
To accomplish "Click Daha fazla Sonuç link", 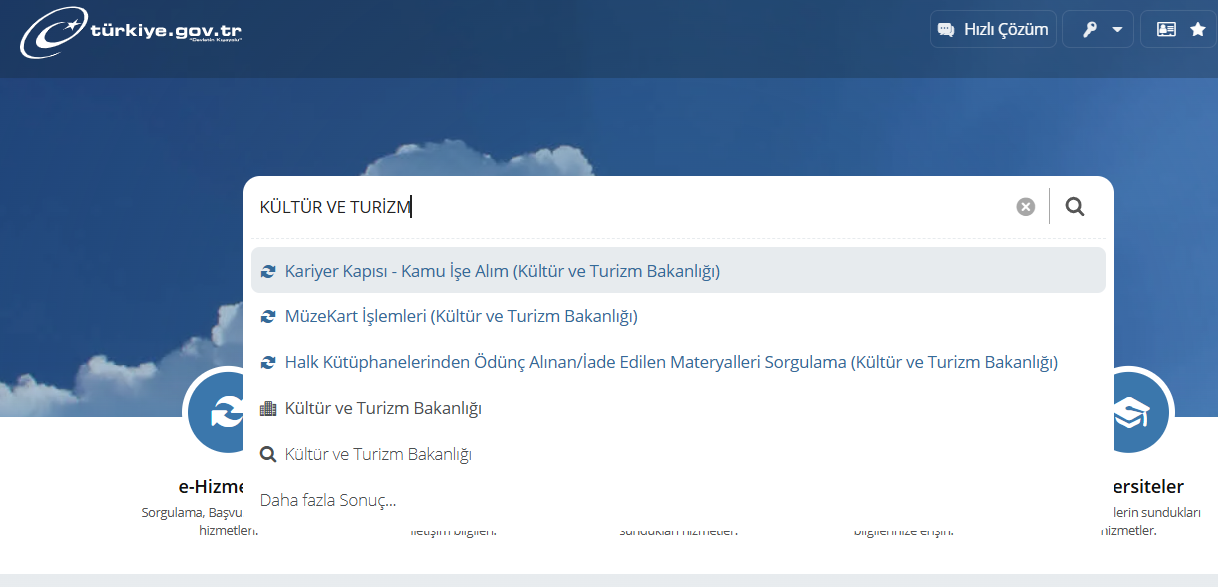I will tap(328, 500).
